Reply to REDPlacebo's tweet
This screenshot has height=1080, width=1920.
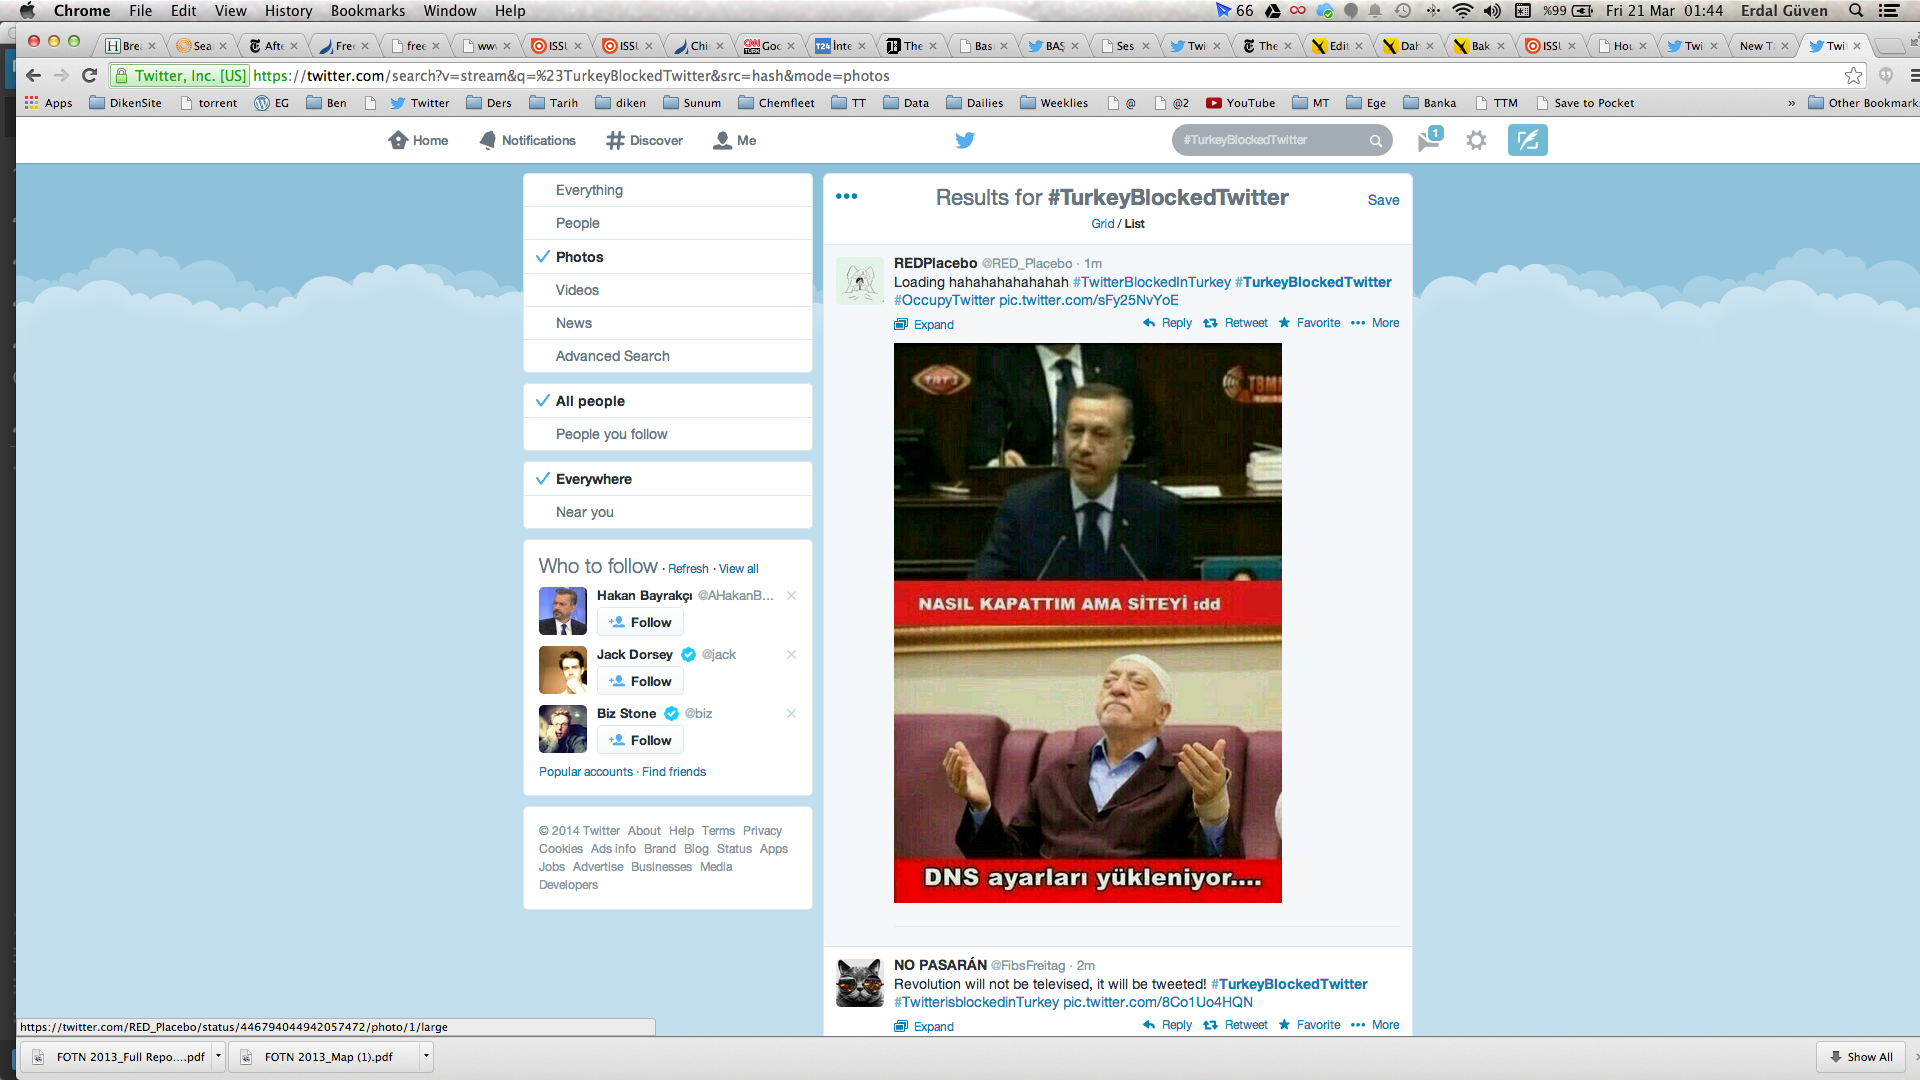click(x=1167, y=323)
